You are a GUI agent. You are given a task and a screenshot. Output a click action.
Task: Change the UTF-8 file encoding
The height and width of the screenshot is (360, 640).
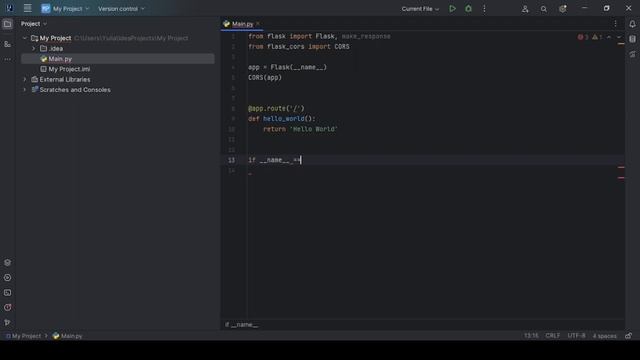(576, 336)
